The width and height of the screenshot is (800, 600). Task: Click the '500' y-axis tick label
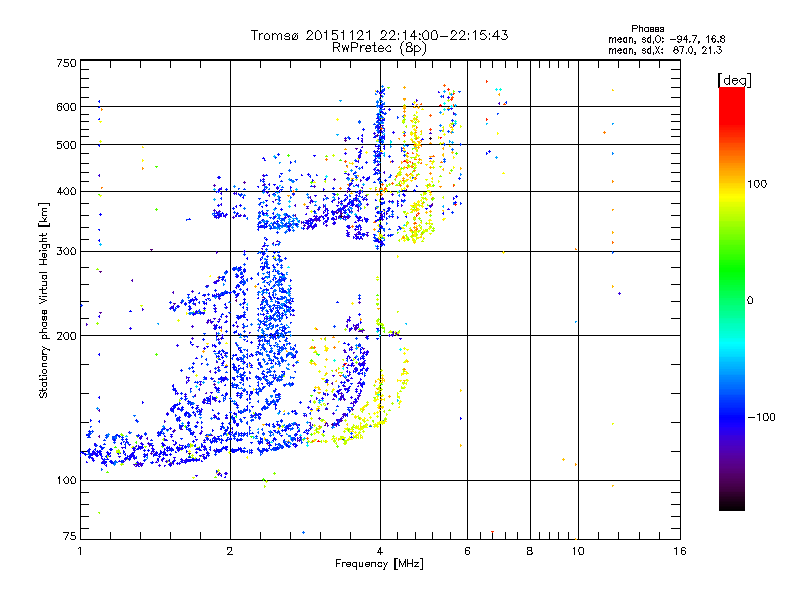pyautogui.click(x=67, y=145)
